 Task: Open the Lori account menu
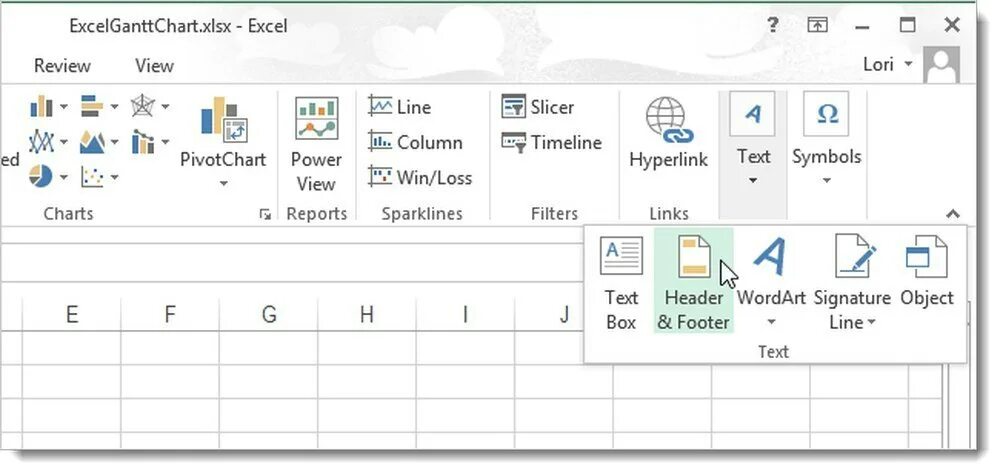click(x=888, y=65)
